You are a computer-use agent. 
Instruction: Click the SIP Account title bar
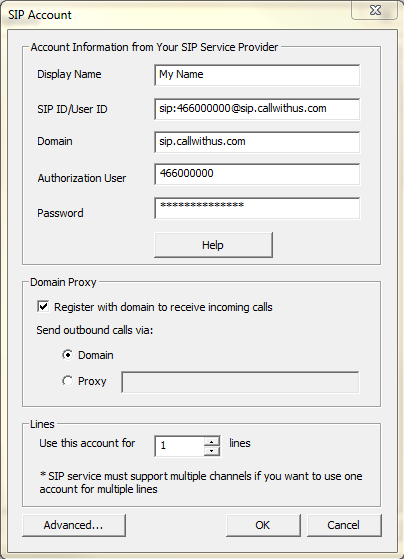pos(178,15)
